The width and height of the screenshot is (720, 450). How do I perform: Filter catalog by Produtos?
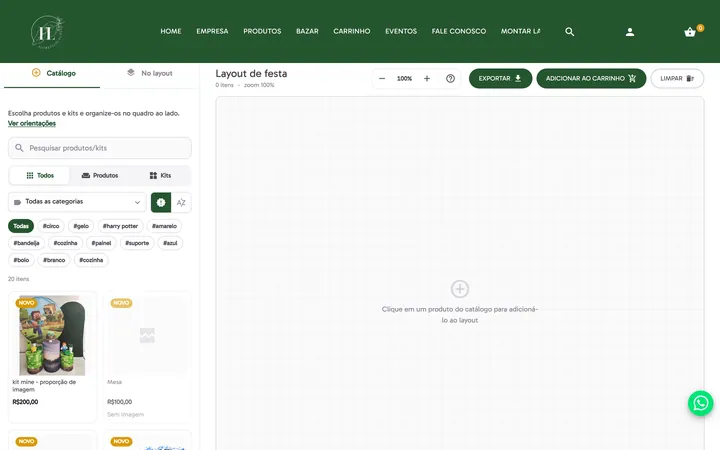click(100, 175)
